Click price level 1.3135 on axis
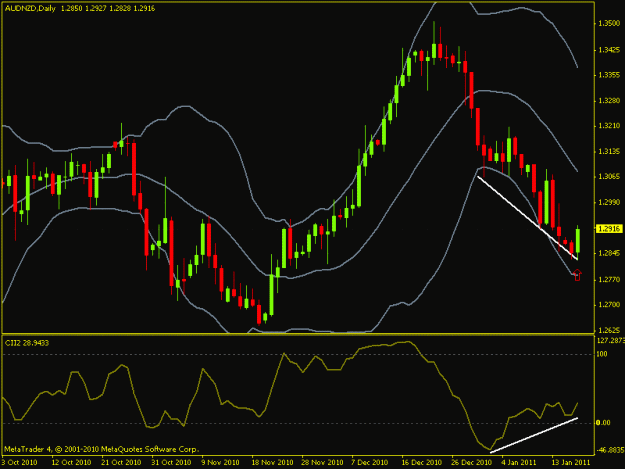This screenshot has width=625, height=469. point(609,151)
